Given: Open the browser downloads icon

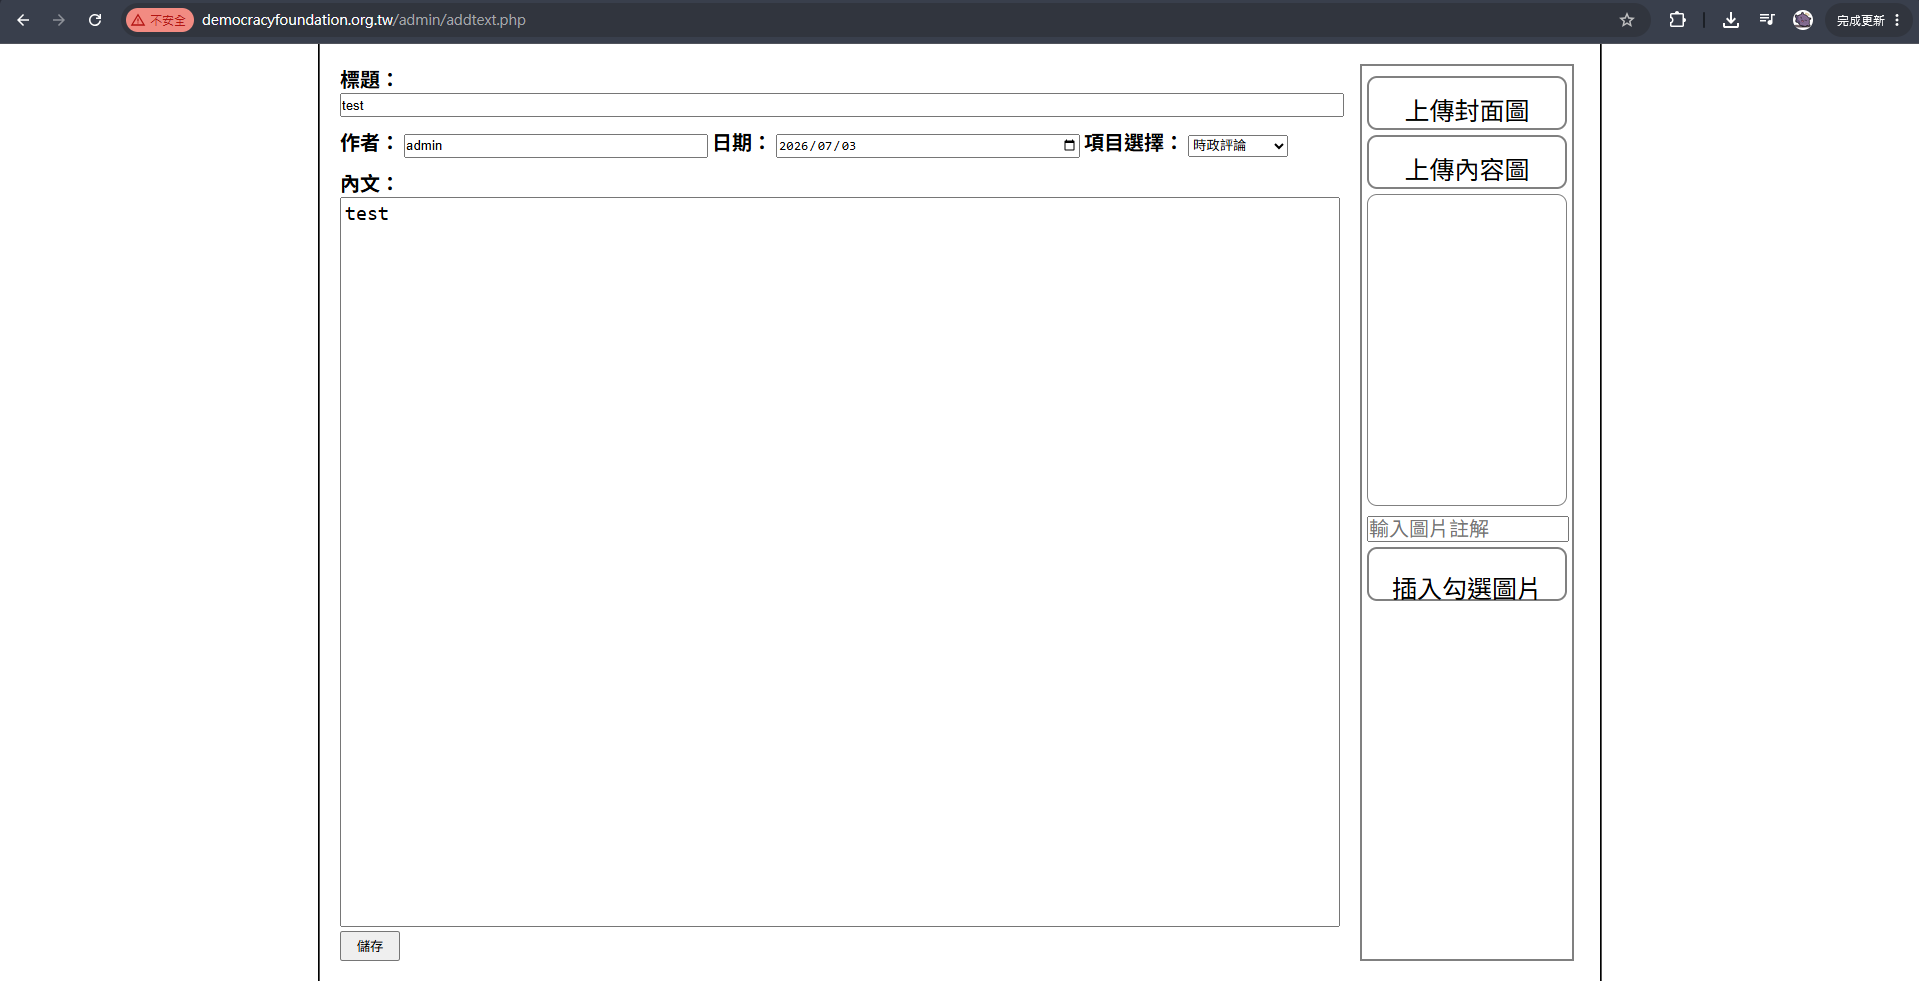Looking at the screenshot, I should (1731, 20).
